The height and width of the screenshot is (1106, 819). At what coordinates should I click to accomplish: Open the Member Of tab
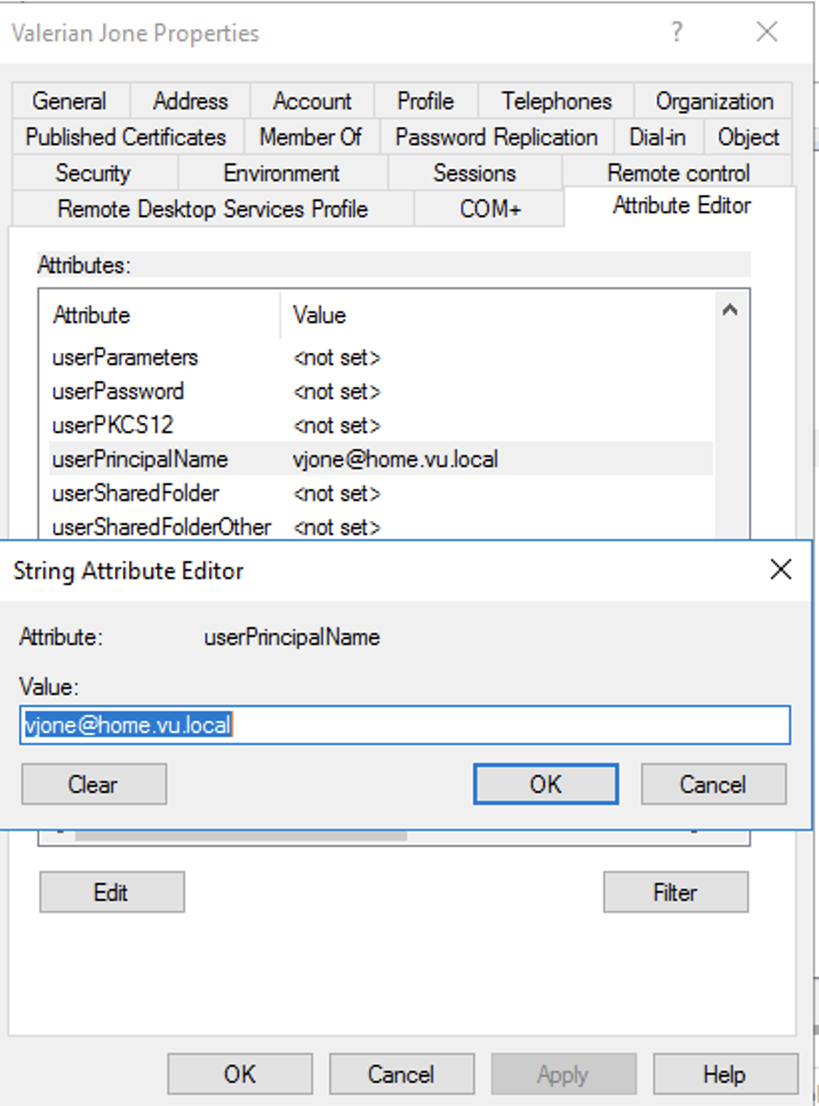click(310, 137)
